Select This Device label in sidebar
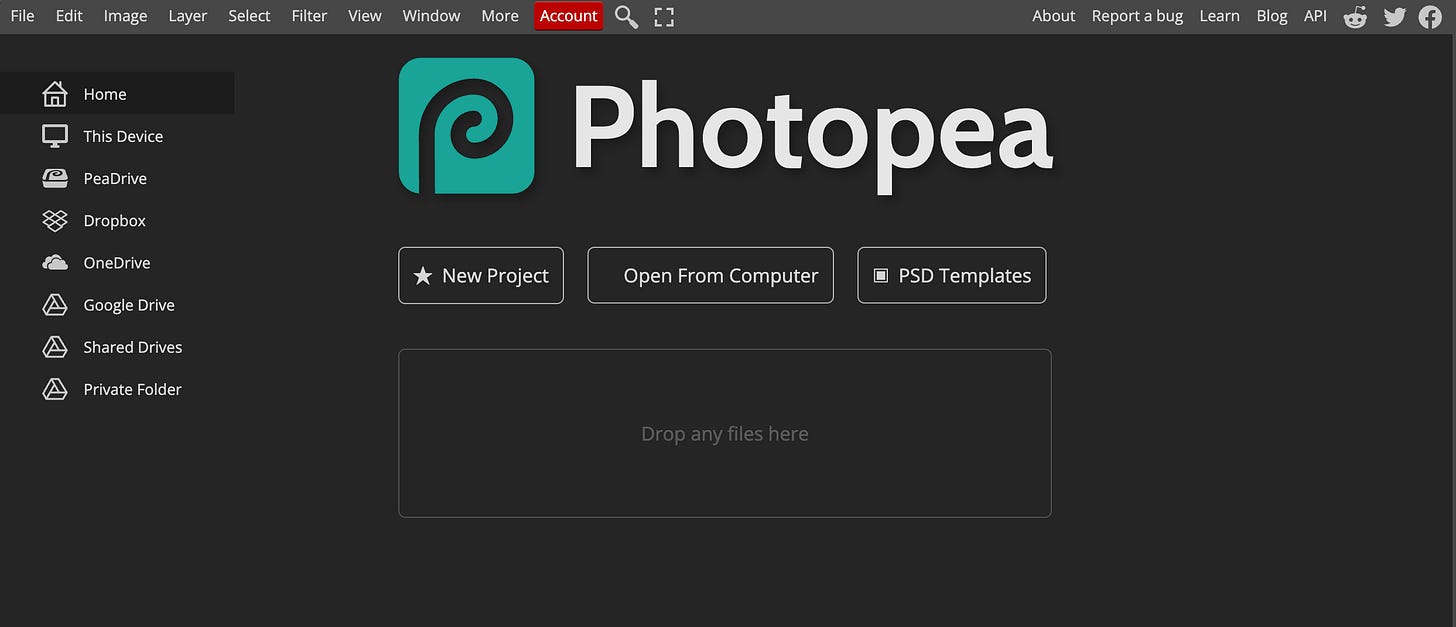The height and width of the screenshot is (627, 1456). click(123, 136)
